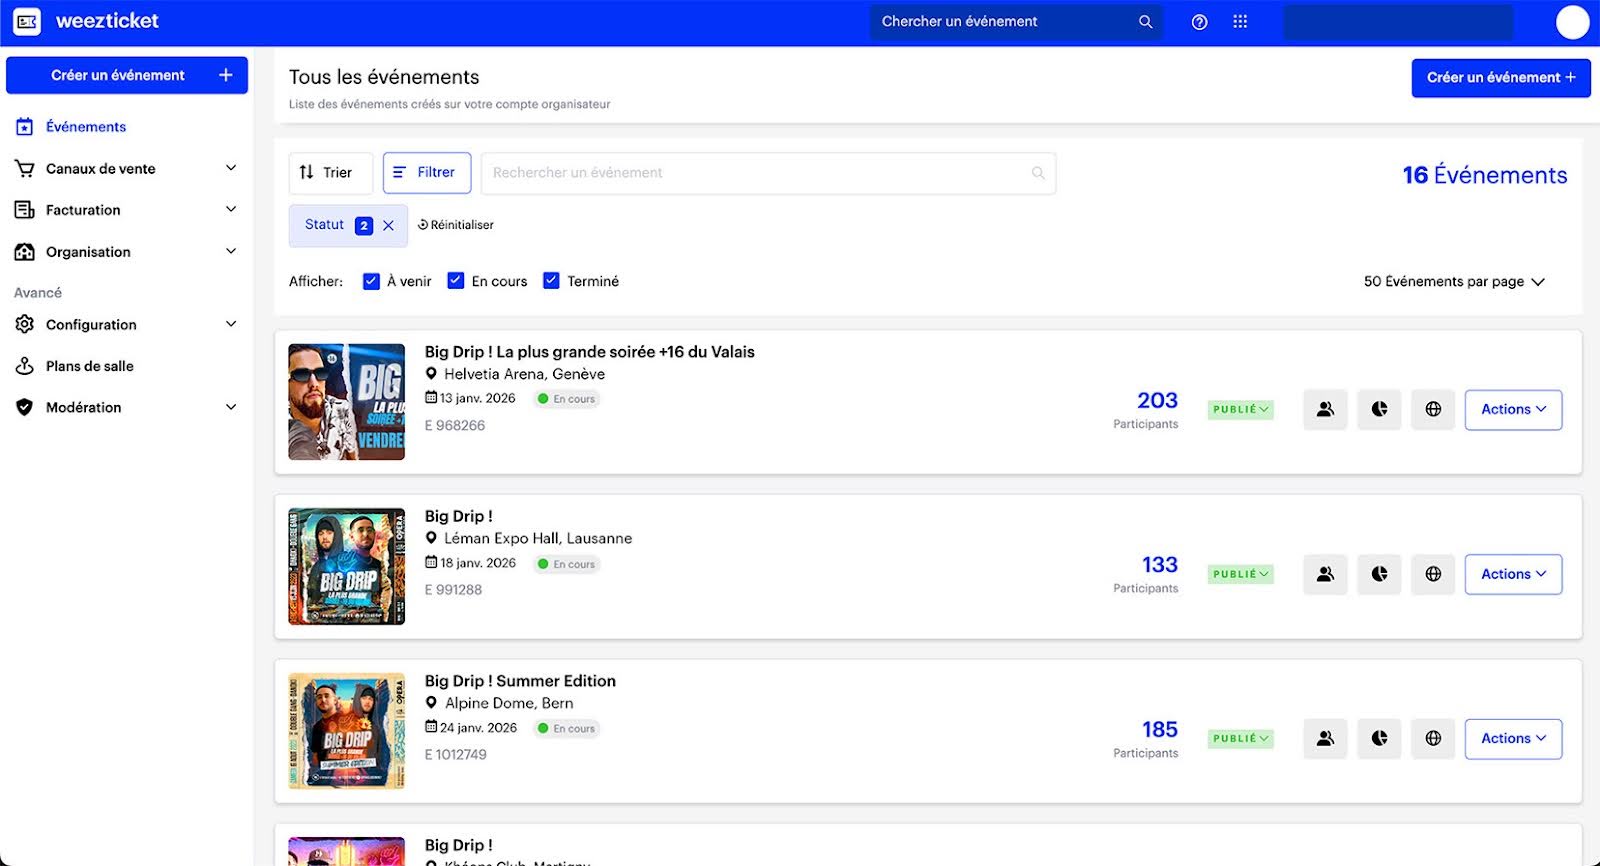Select Organisation menu item

coord(88,252)
